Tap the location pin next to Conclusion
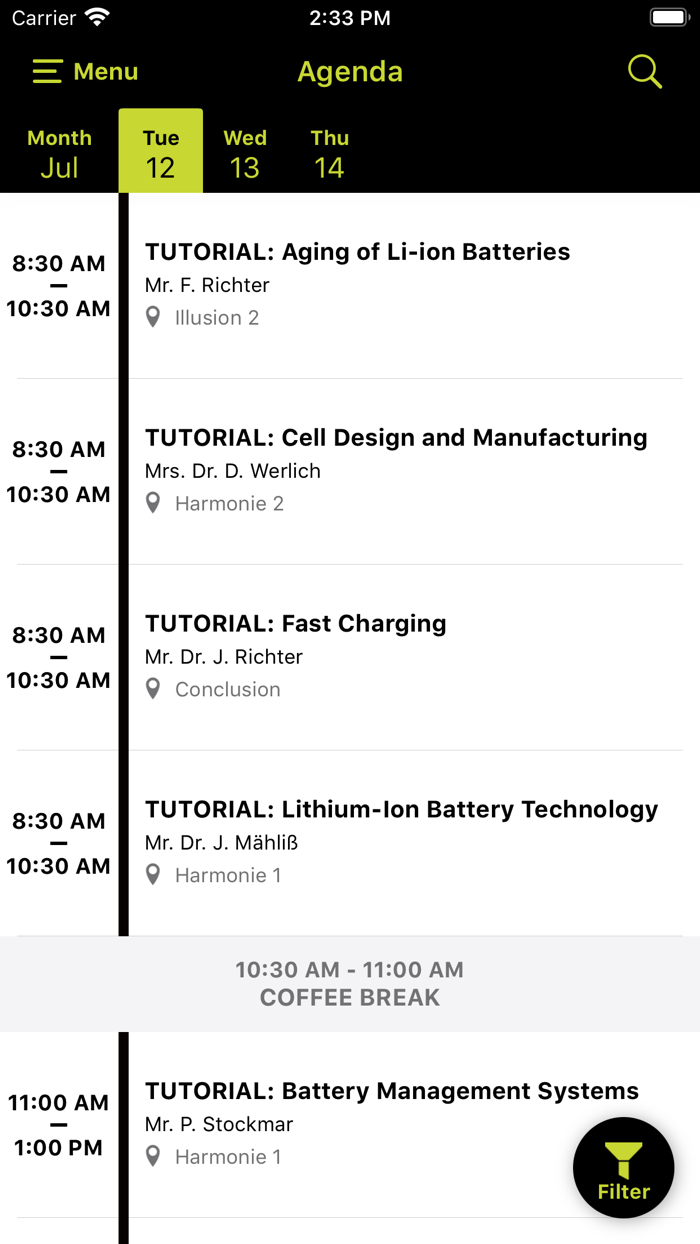 click(x=153, y=689)
